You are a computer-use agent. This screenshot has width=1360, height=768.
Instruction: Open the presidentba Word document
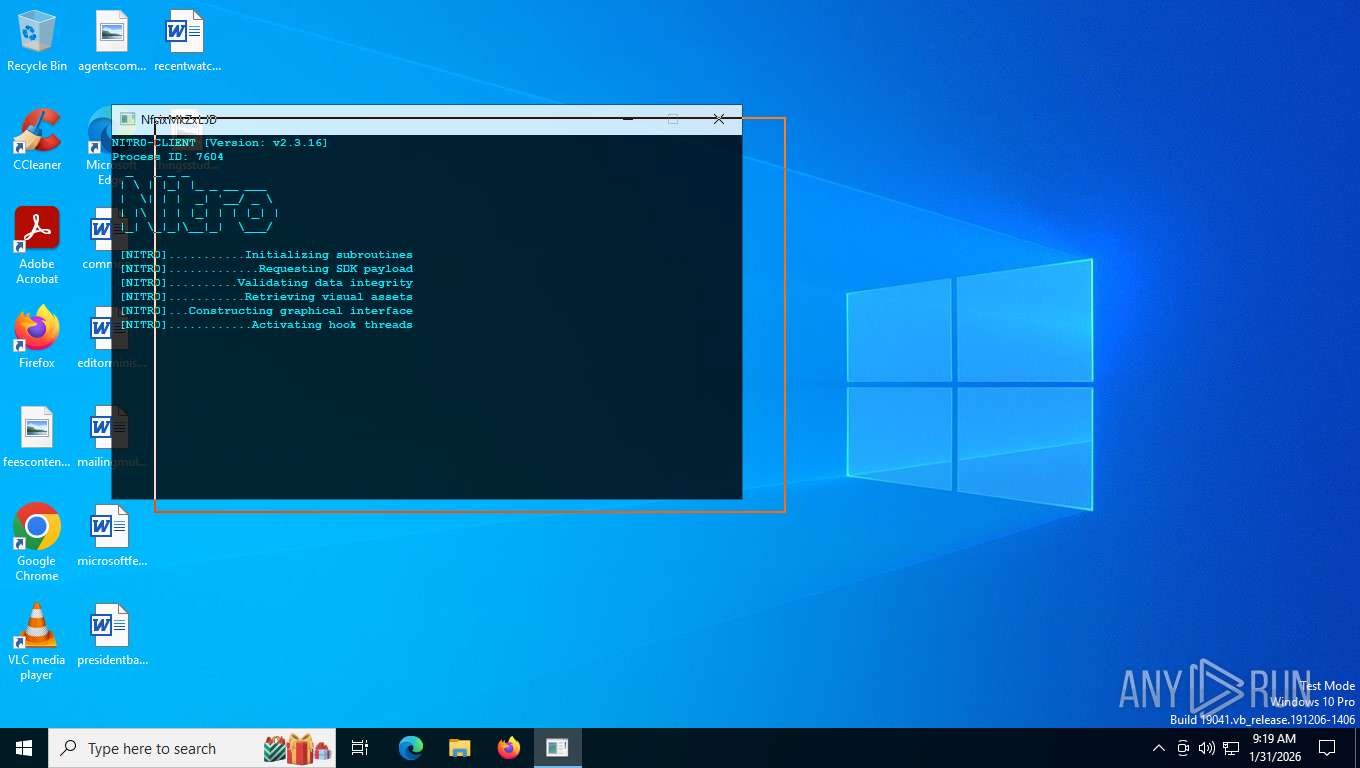(x=112, y=635)
